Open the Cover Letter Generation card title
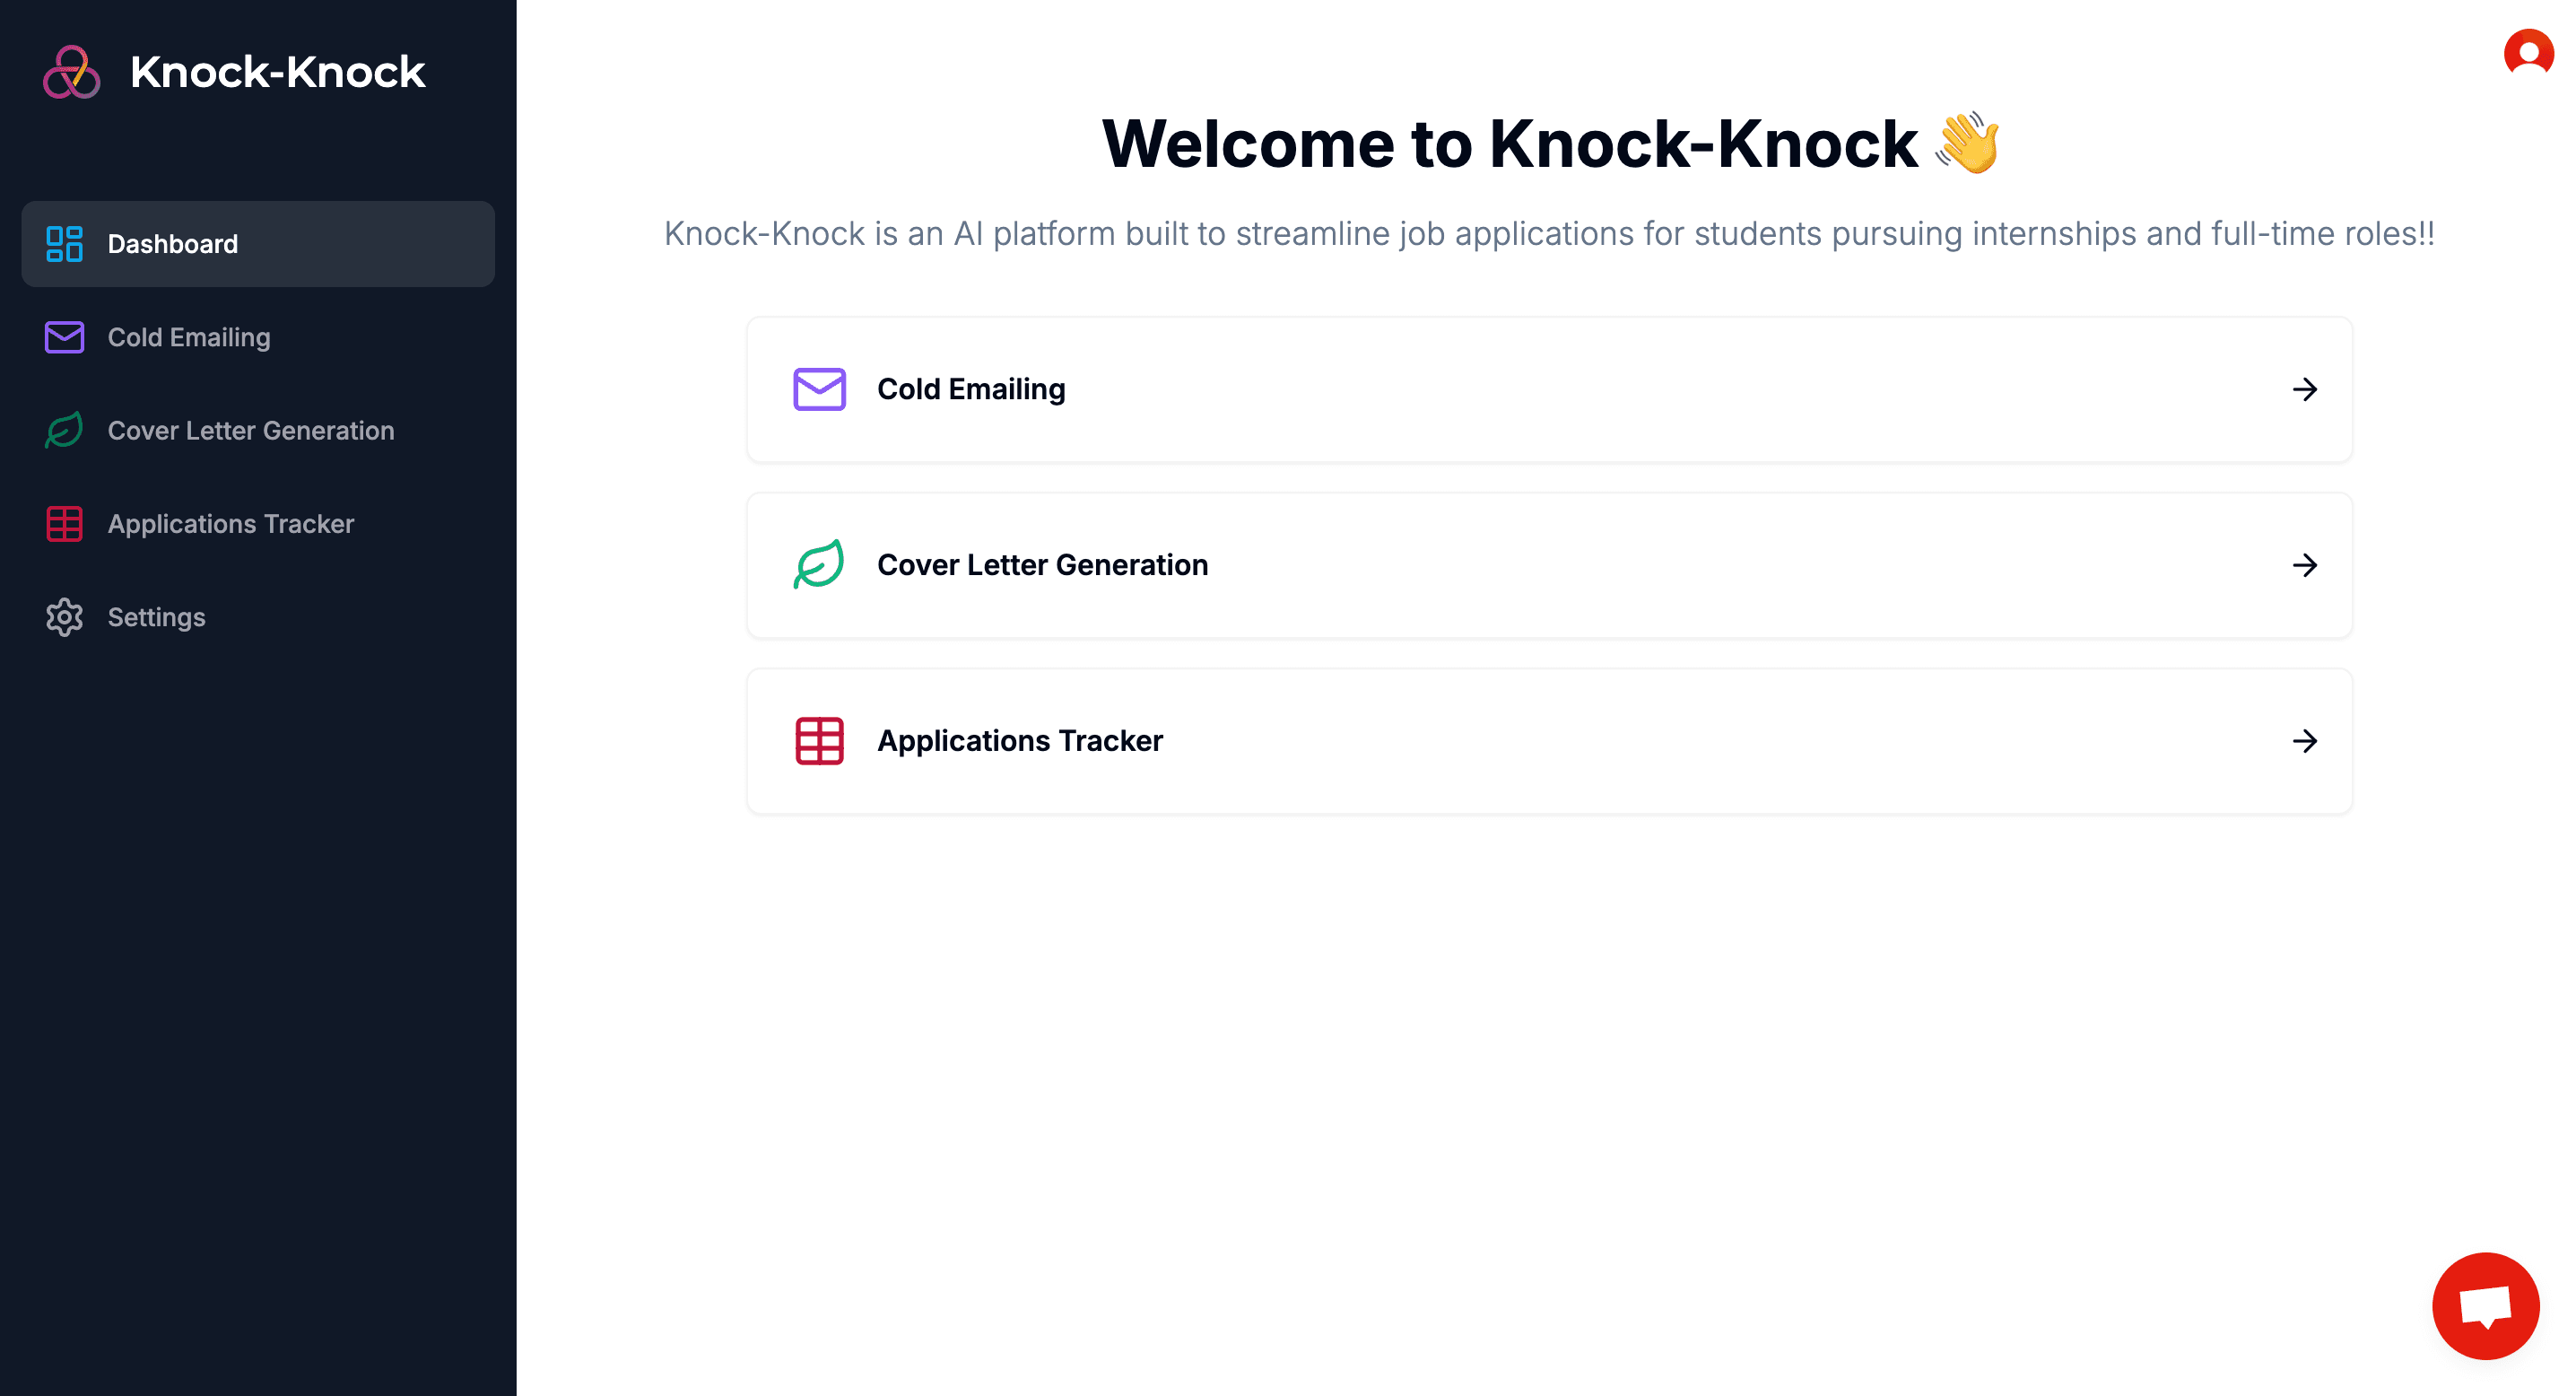2576x1396 pixels. pyautogui.click(x=1042, y=565)
